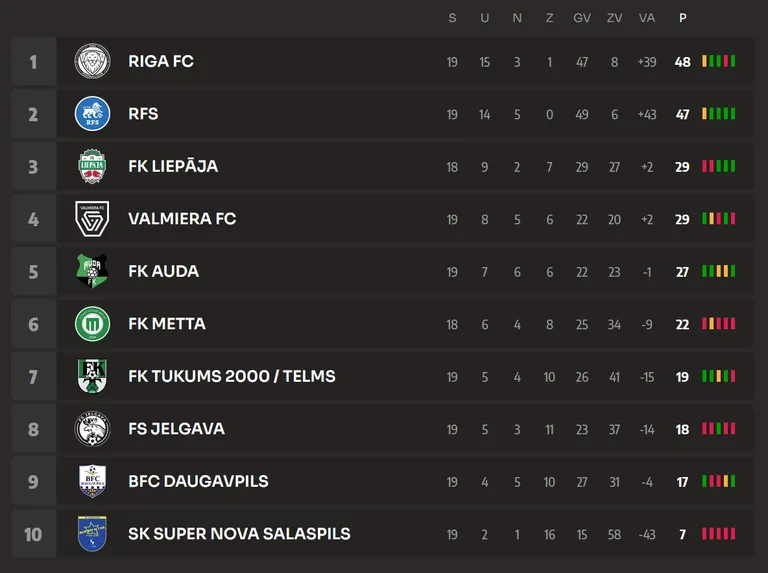This screenshot has height=573, width=768.
Task: Click the FK Auda green badge
Action: coord(92,271)
